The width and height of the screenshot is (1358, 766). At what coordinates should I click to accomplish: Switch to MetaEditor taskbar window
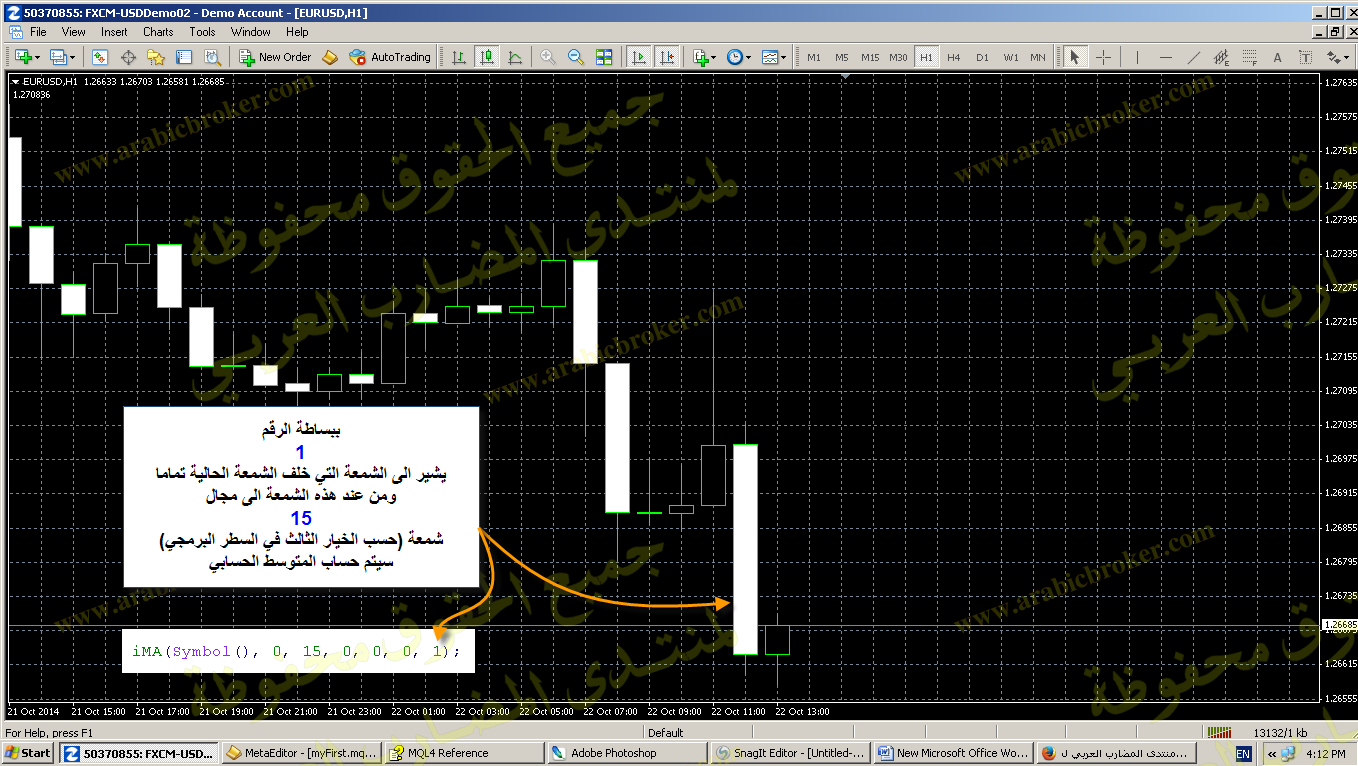(302, 753)
